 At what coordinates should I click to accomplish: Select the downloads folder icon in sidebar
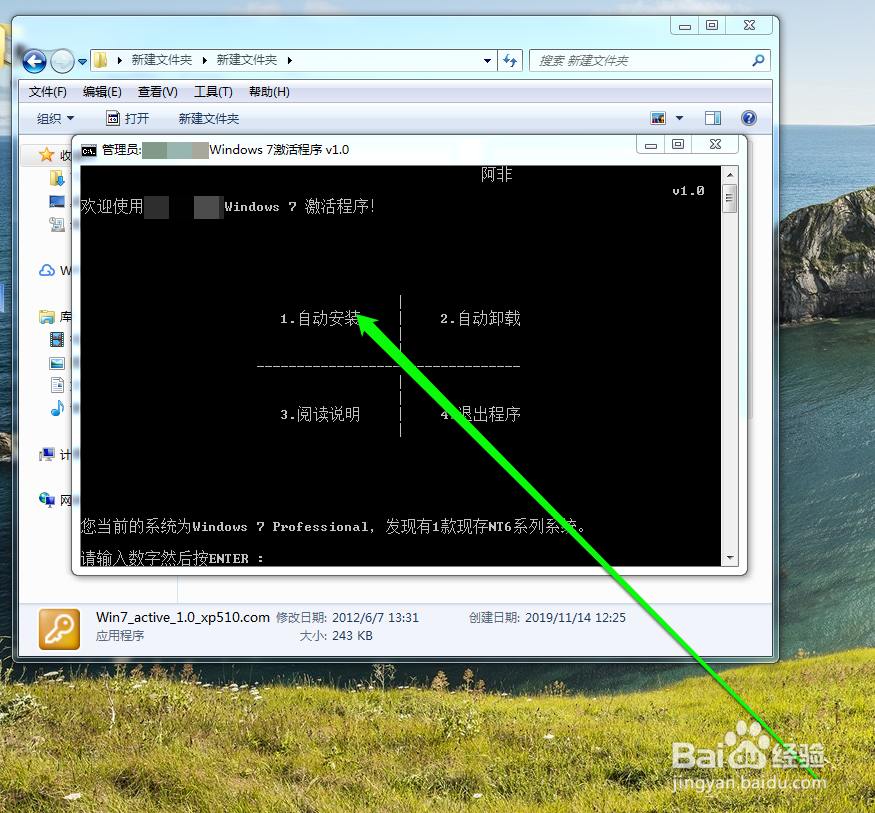[x=57, y=178]
